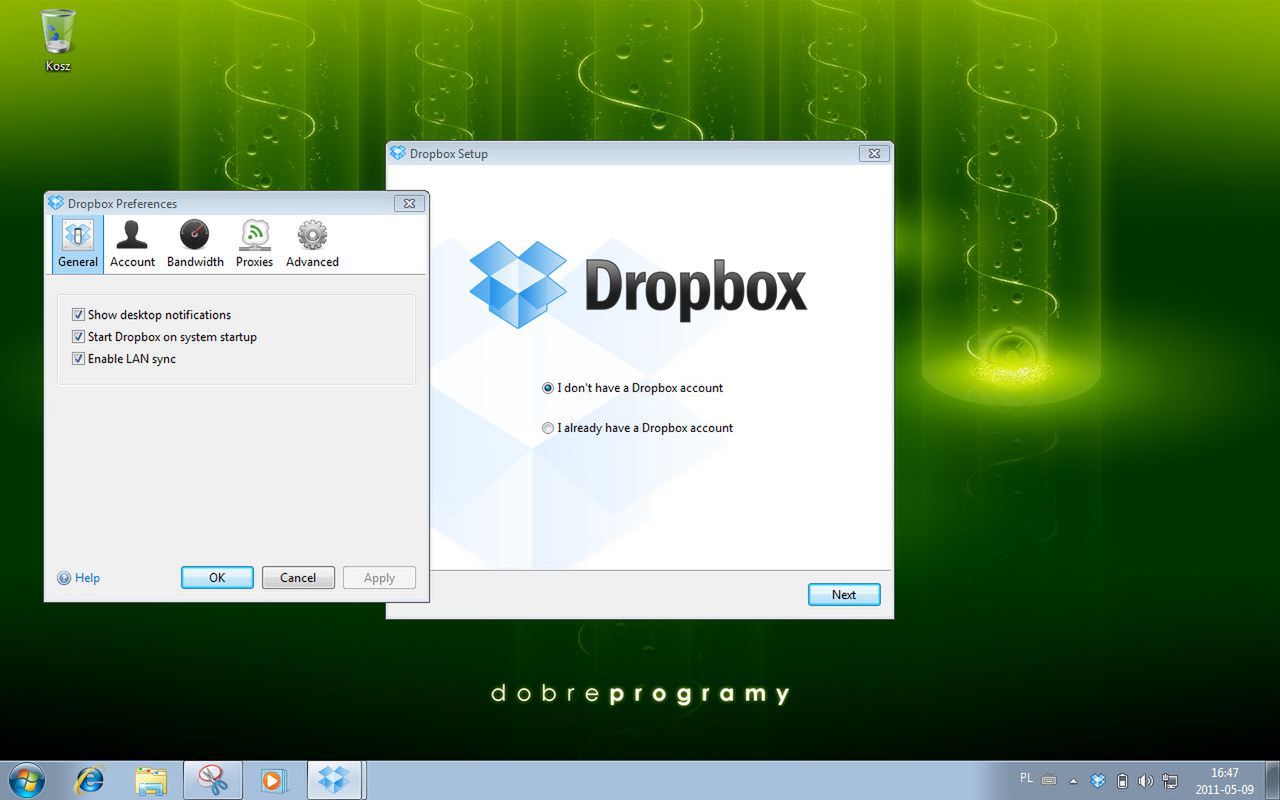Click the Dropbox icon in the system tray
This screenshot has width=1280, height=800.
click(1097, 780)
